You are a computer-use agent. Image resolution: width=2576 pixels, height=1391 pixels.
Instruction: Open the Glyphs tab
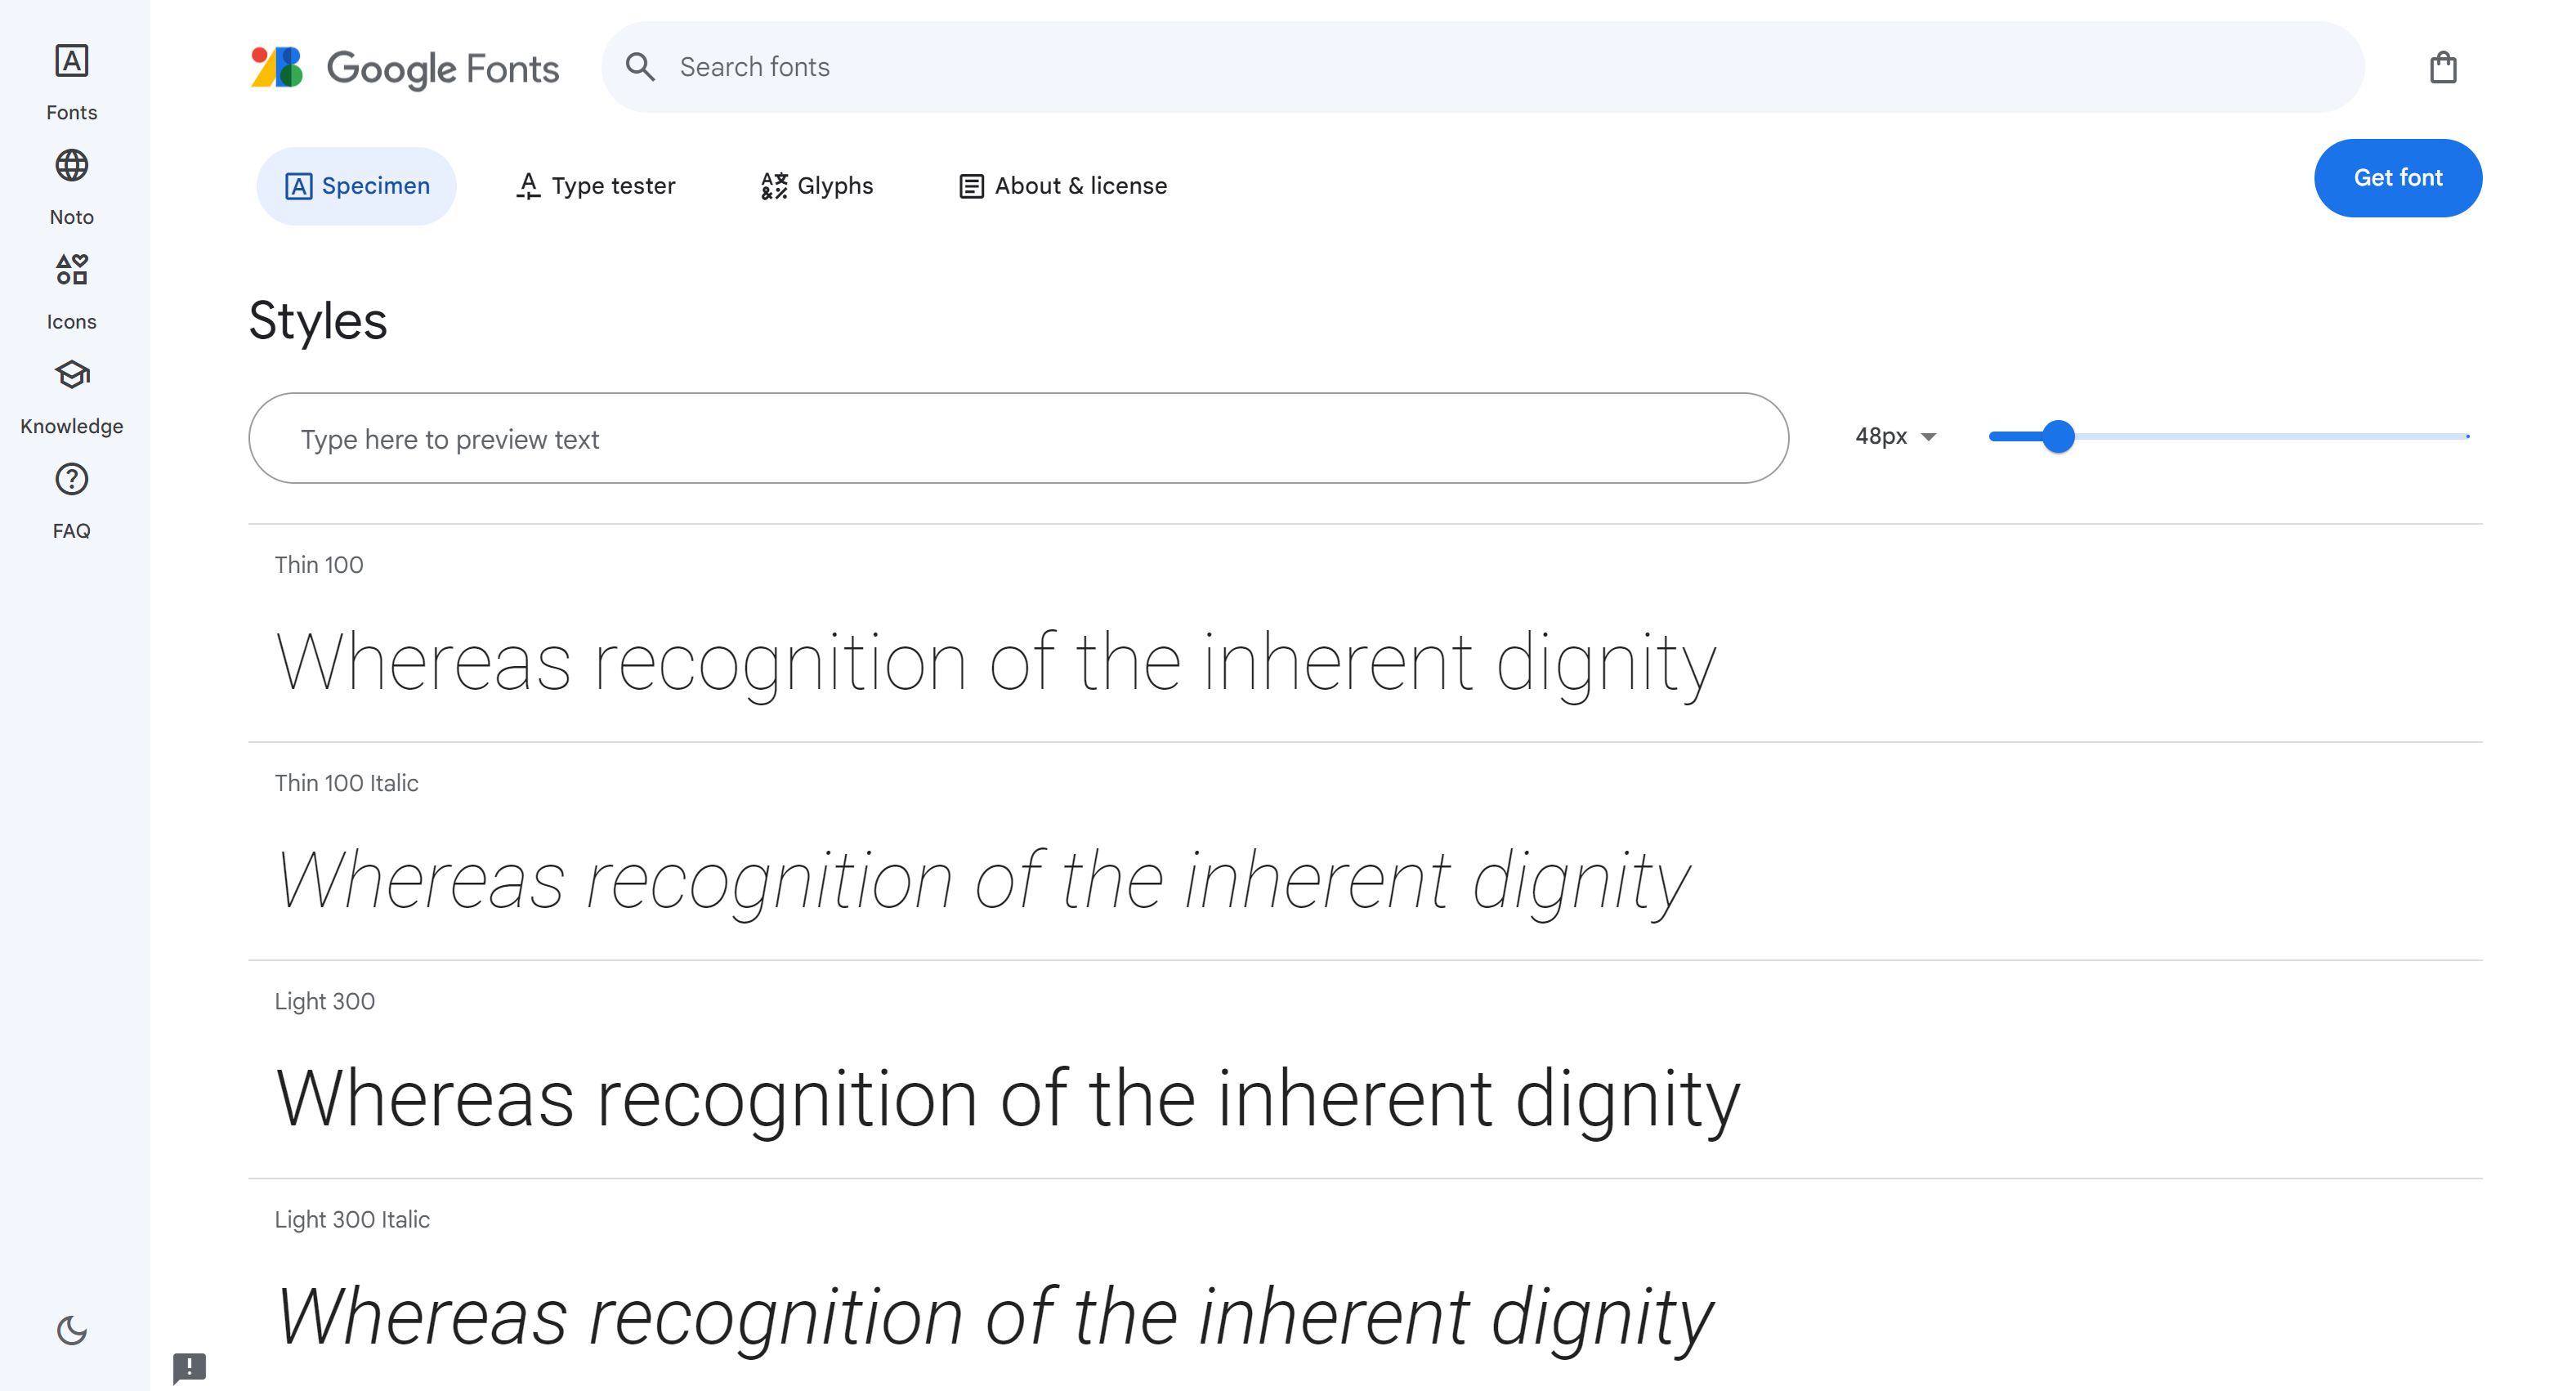point(817,186)
